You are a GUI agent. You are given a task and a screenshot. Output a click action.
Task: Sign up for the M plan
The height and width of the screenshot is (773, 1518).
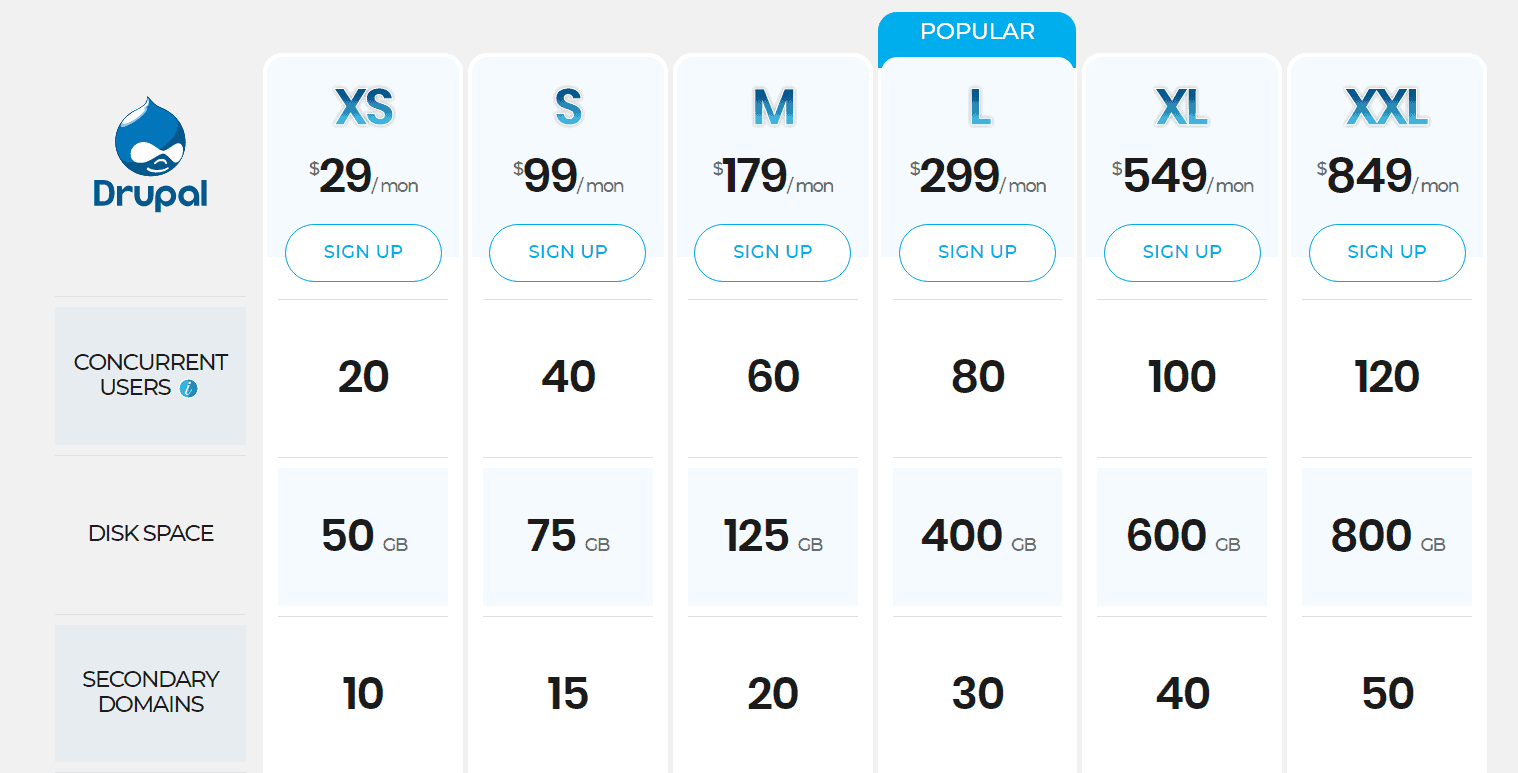(772, 253)
